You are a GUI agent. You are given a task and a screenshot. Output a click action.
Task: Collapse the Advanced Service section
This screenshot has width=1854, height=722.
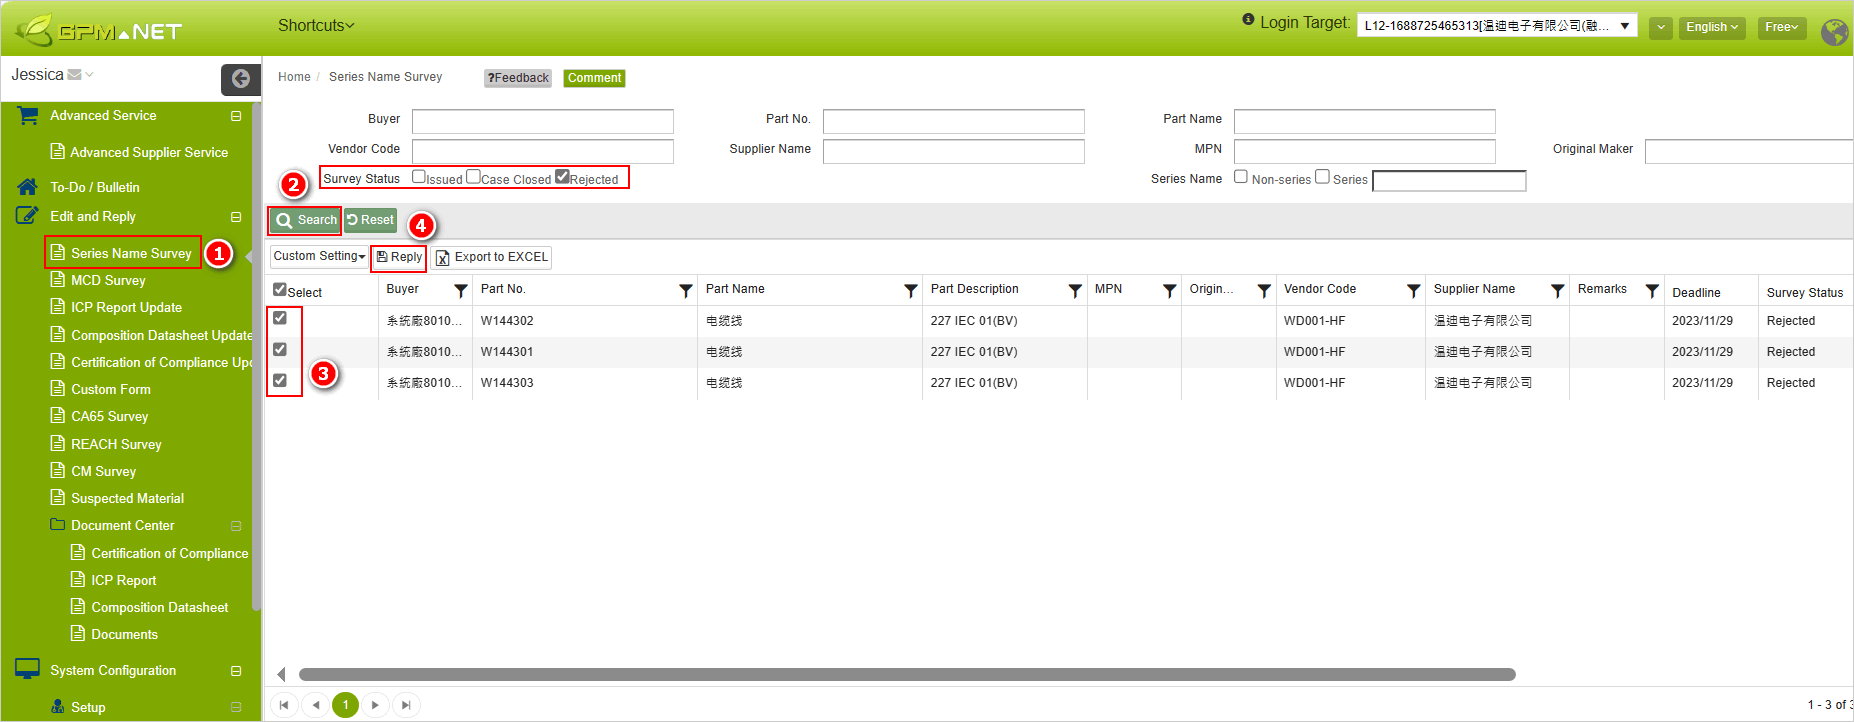pos(236,116)
